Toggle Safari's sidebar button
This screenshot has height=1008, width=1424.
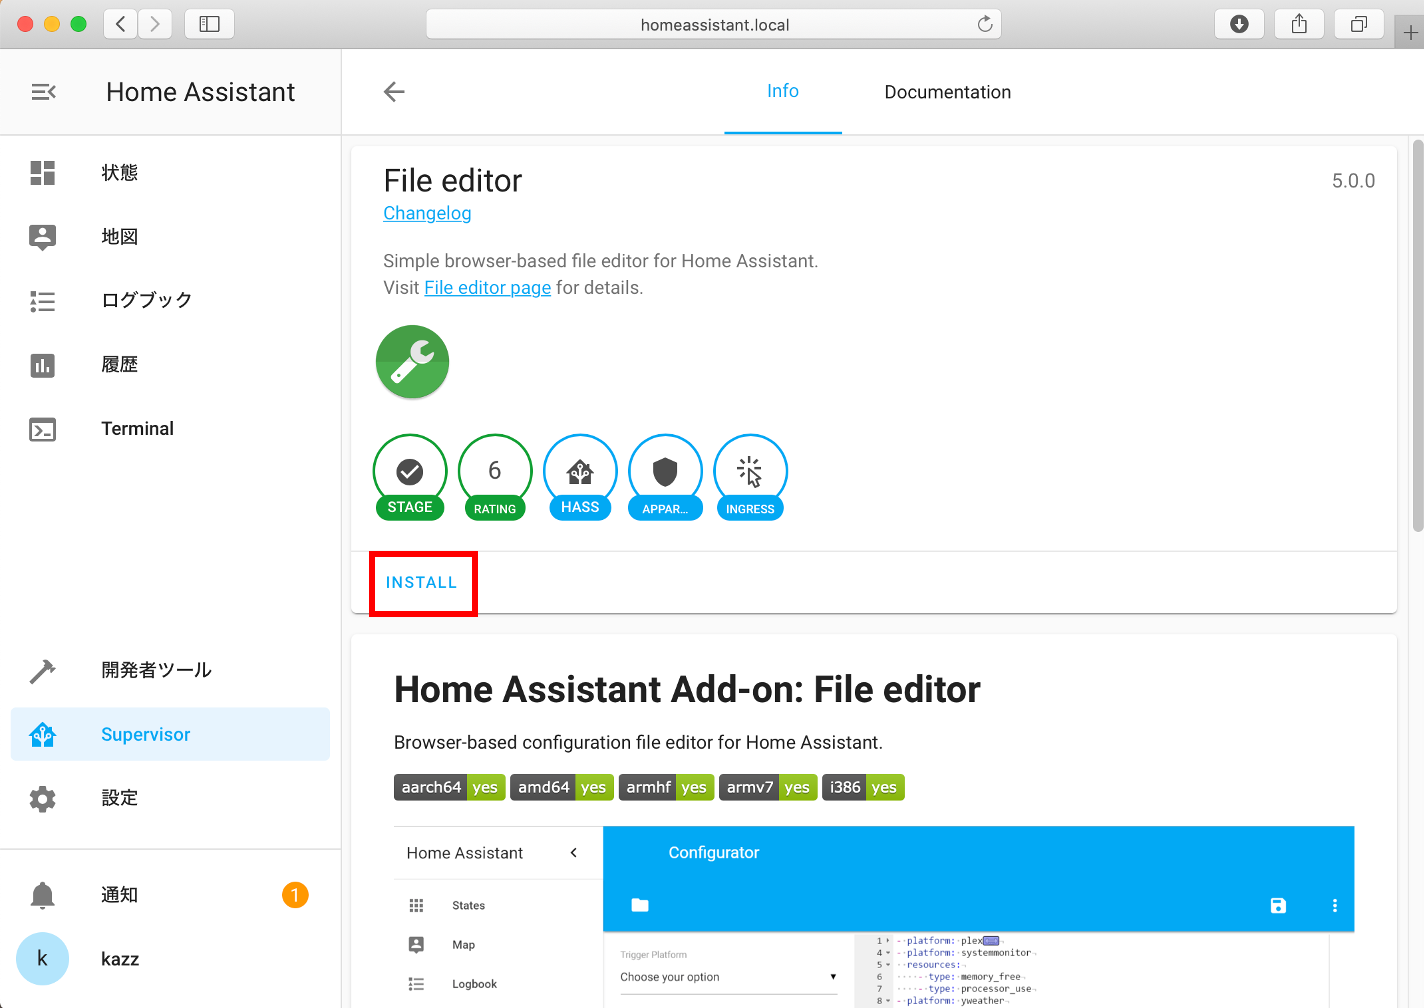click(210, 24)
